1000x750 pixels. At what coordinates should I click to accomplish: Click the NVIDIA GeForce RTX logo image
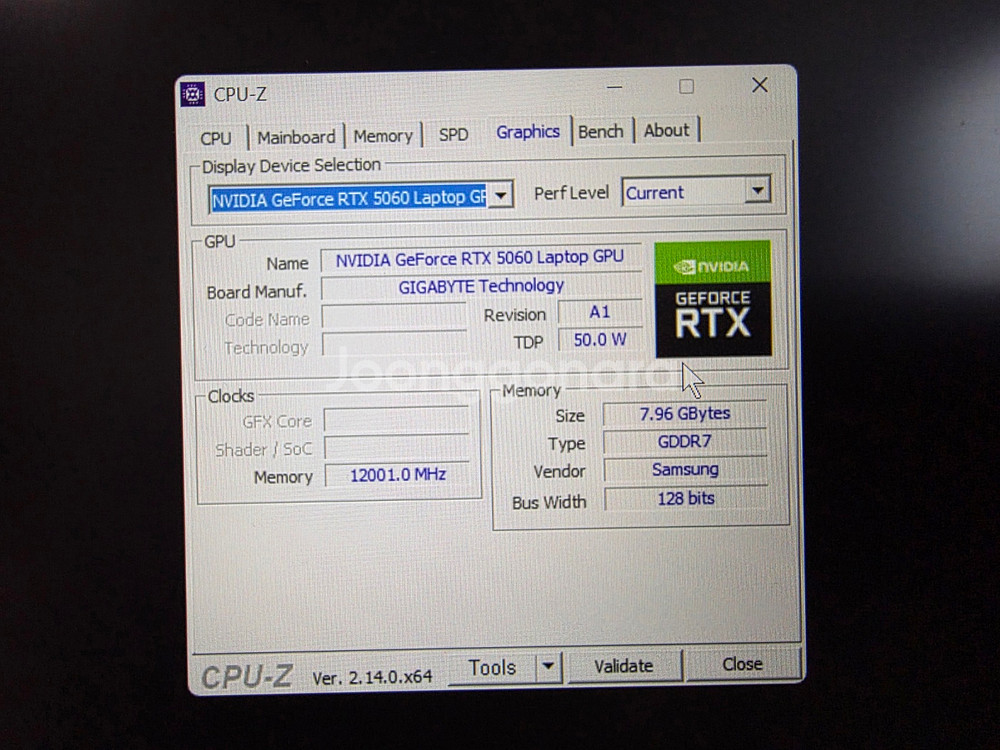[713, 298]
